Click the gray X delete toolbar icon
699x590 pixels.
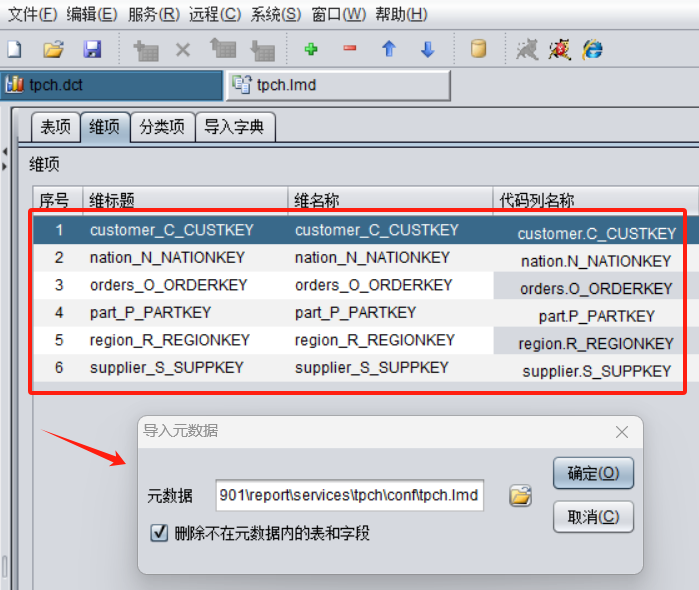coord(183,50)
